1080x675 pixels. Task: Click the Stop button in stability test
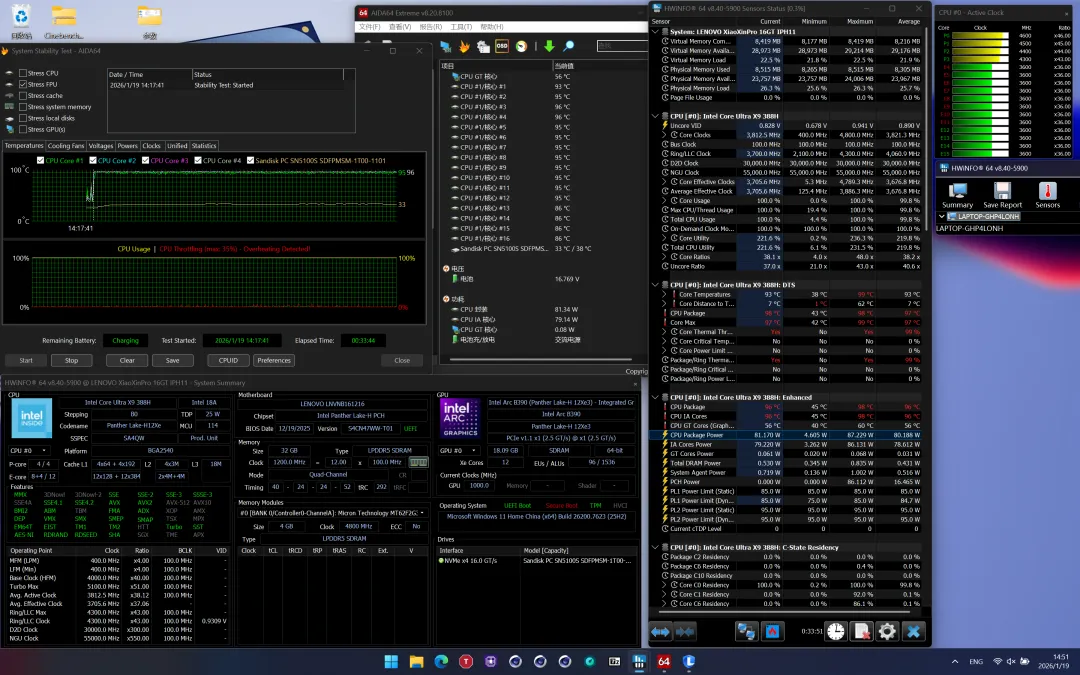coord(71,360)
